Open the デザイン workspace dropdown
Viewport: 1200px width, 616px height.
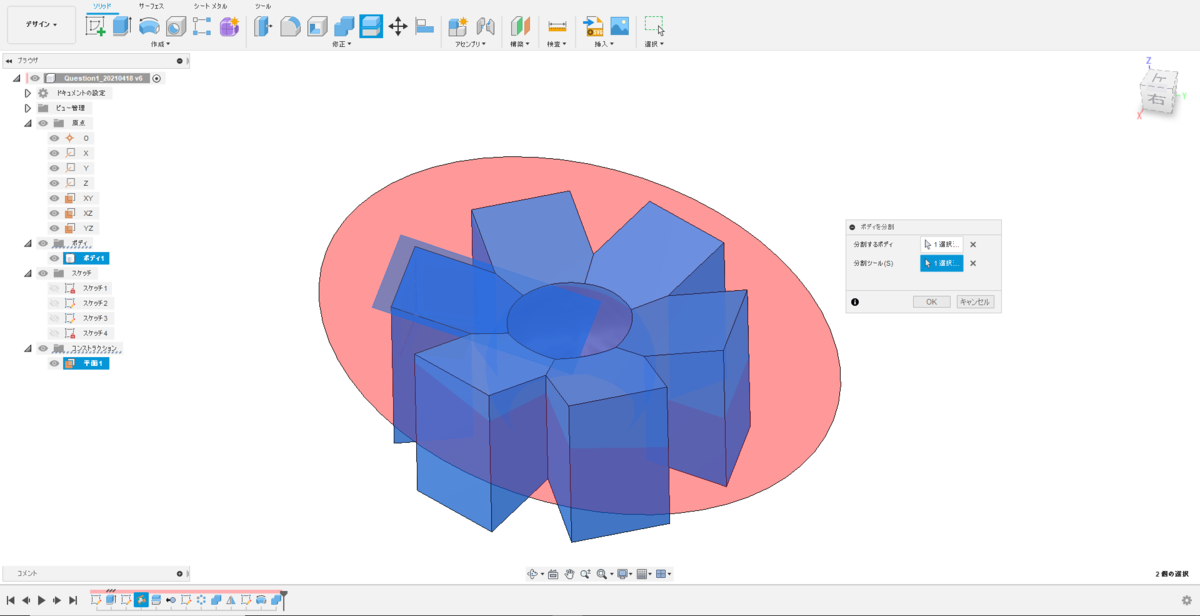click(x=41, y=24)
